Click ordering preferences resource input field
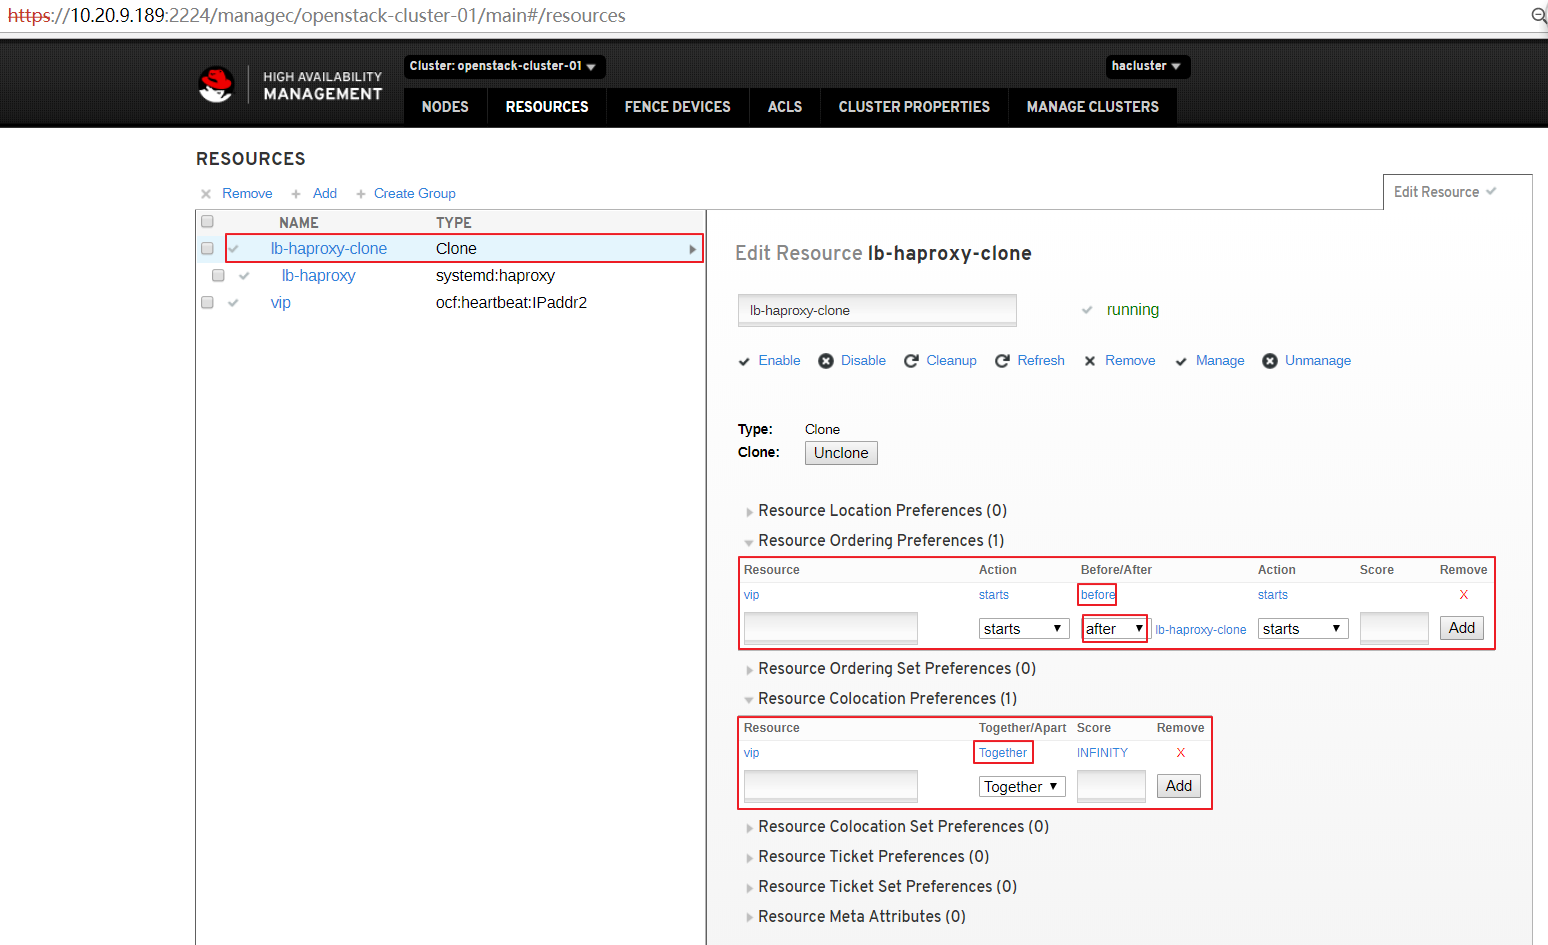The height and width of the screenshot is (945, 1548). 831,628
